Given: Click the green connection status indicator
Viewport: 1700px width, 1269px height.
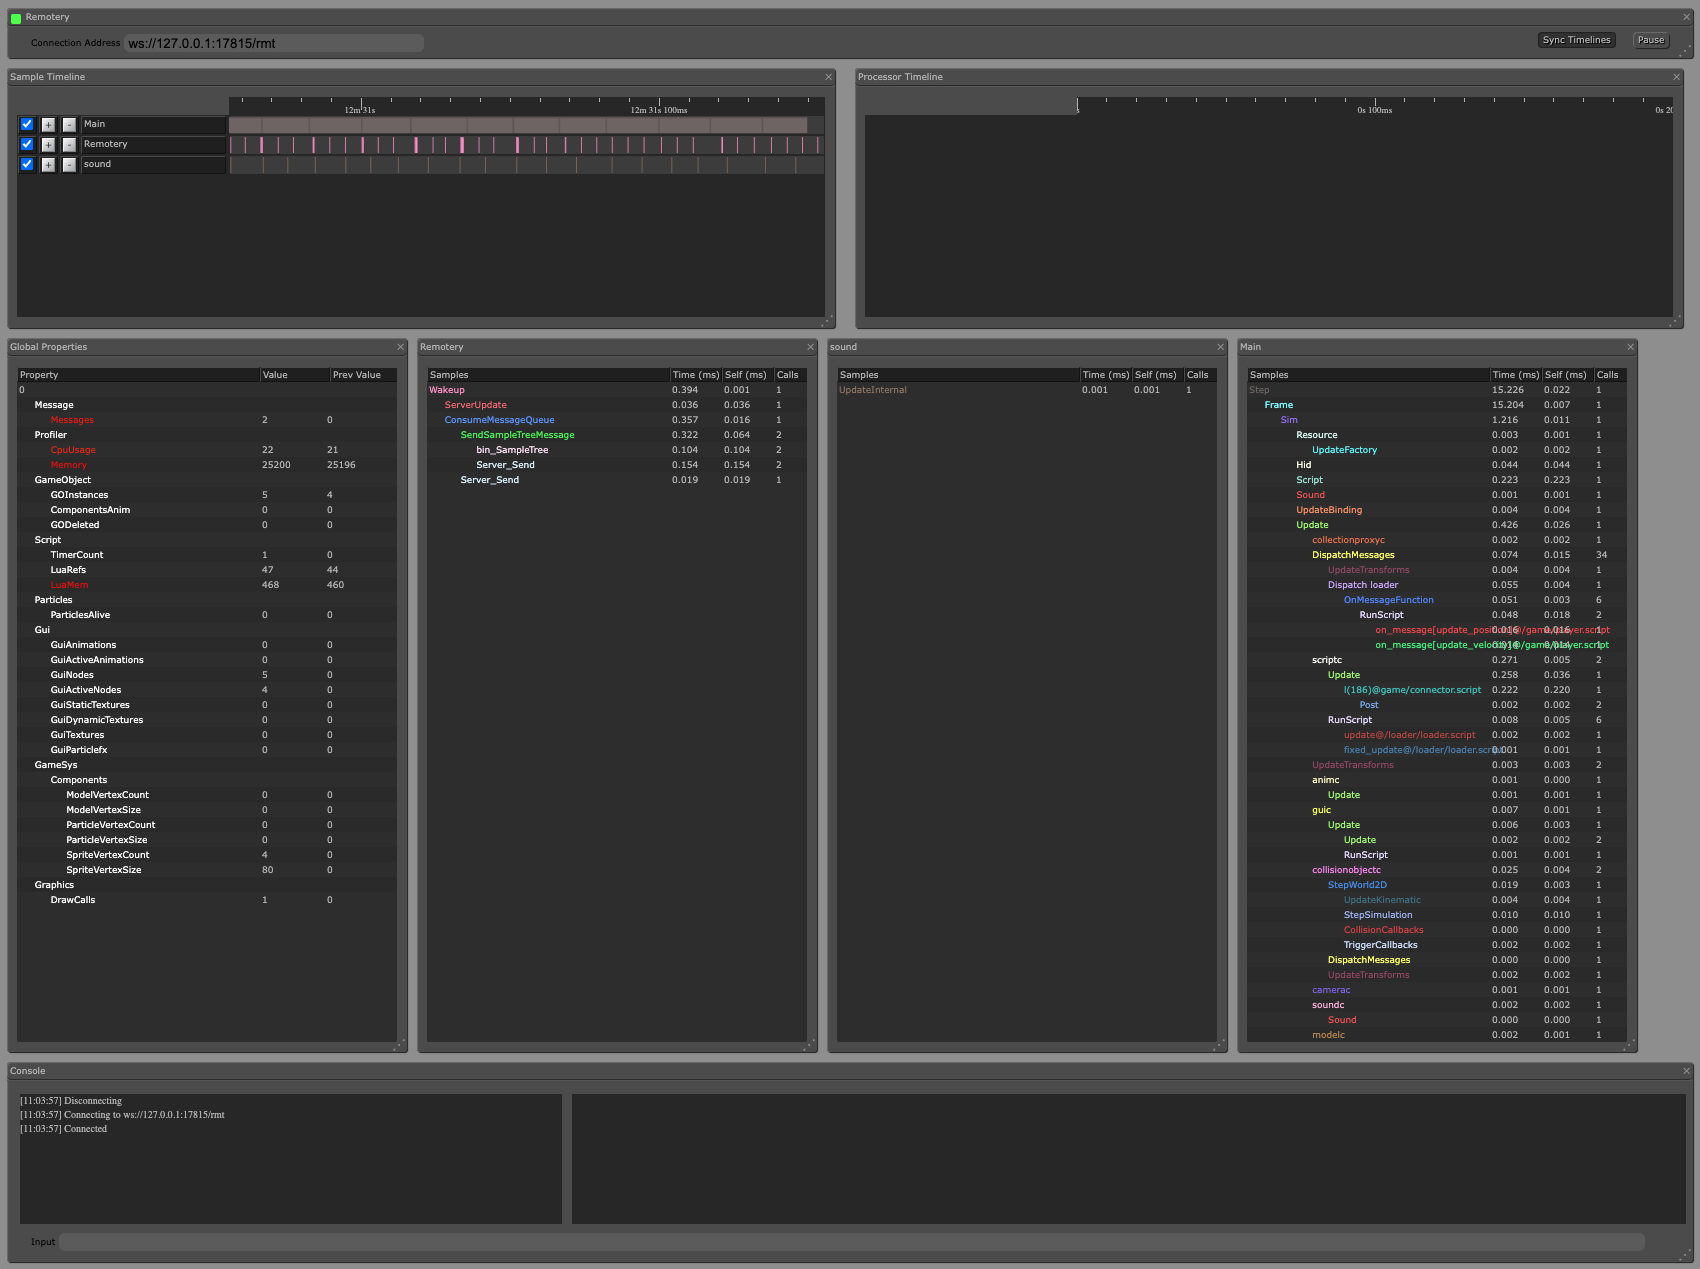Looking at the screenshot, I should click(x=14, y=16).
